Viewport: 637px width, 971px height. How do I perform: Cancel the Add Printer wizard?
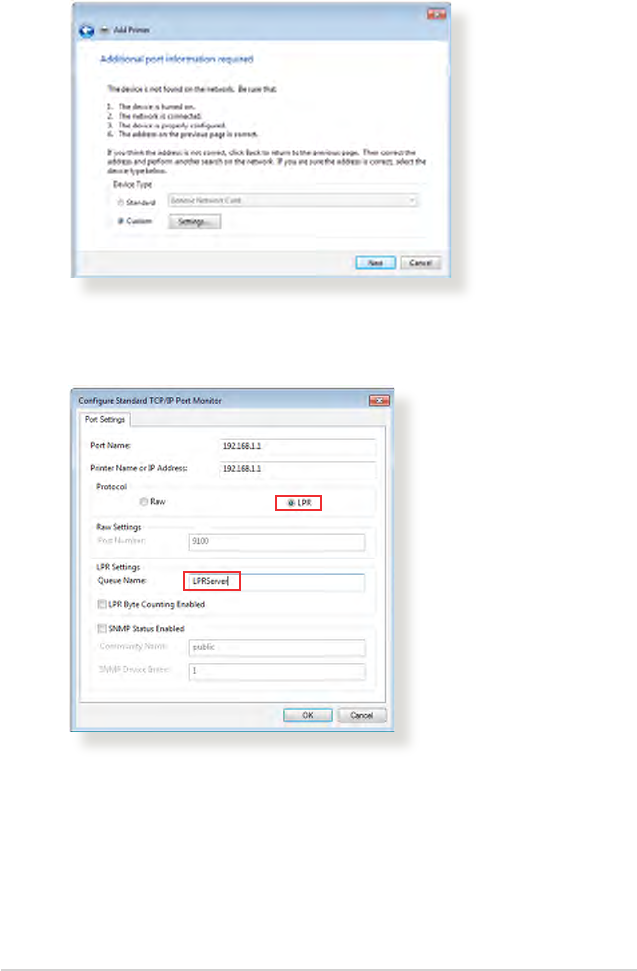pyautogui.click(x=420, y=263)
